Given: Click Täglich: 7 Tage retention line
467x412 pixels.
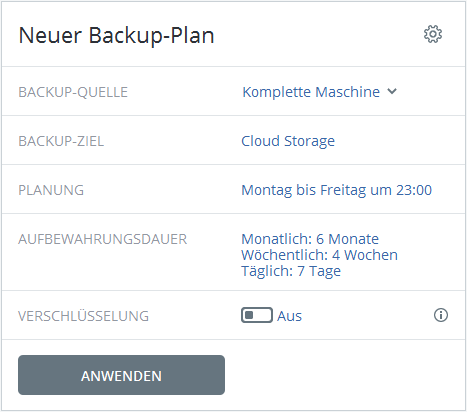Looking at the screenshot, I should [291, 271].
